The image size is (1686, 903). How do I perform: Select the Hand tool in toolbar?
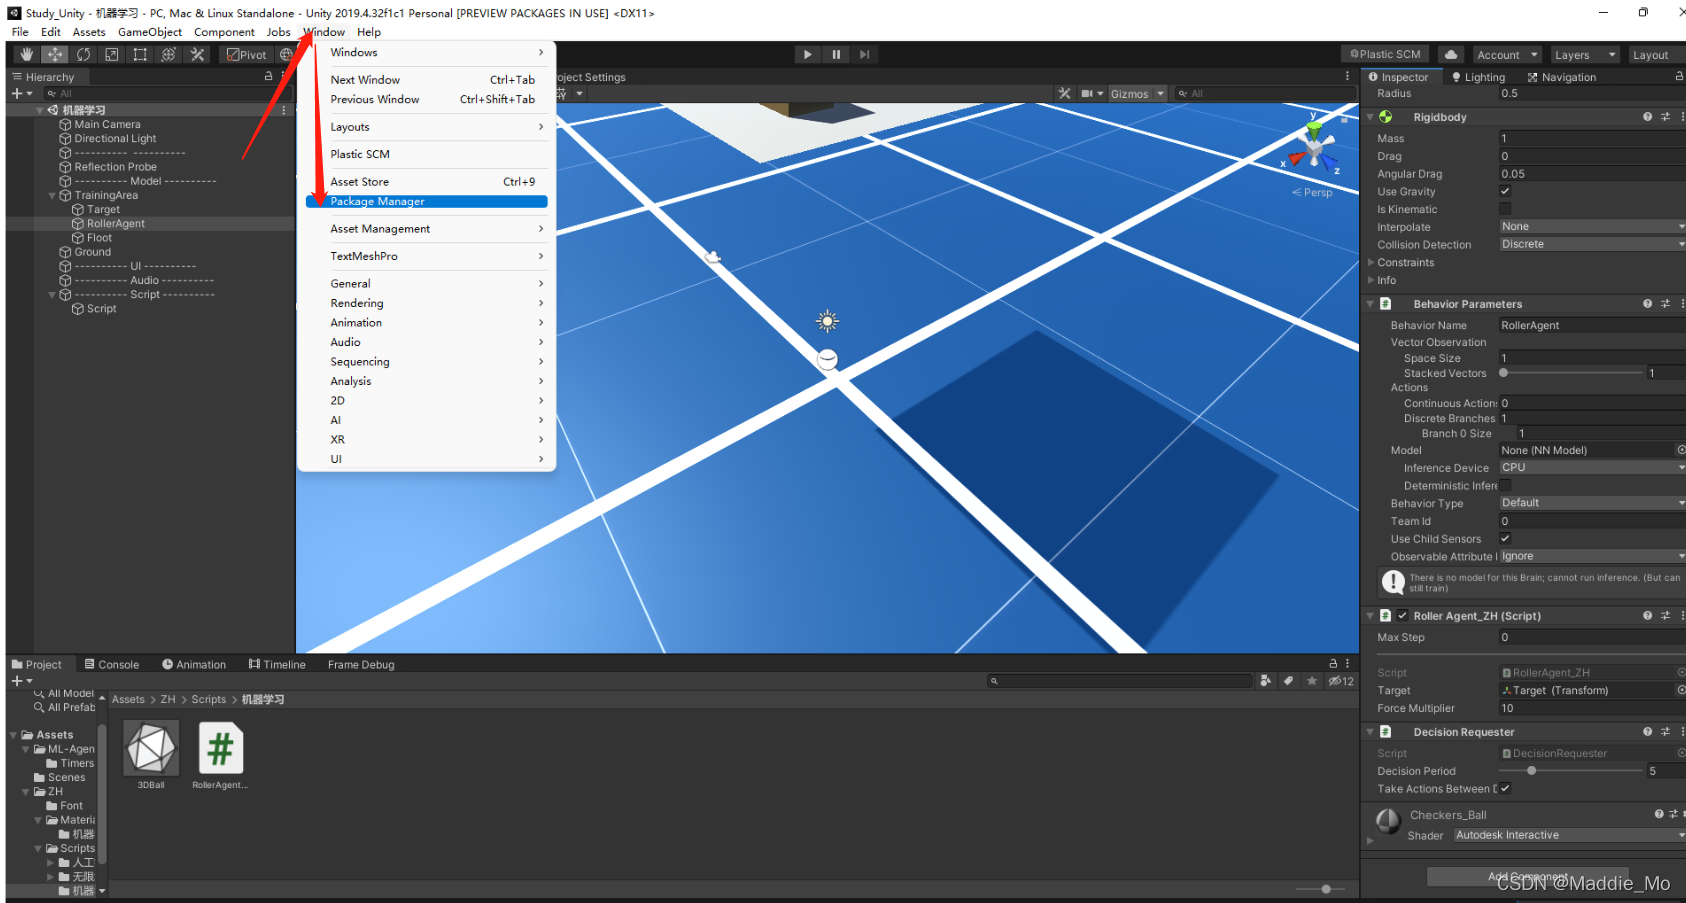tap(27, 54)
